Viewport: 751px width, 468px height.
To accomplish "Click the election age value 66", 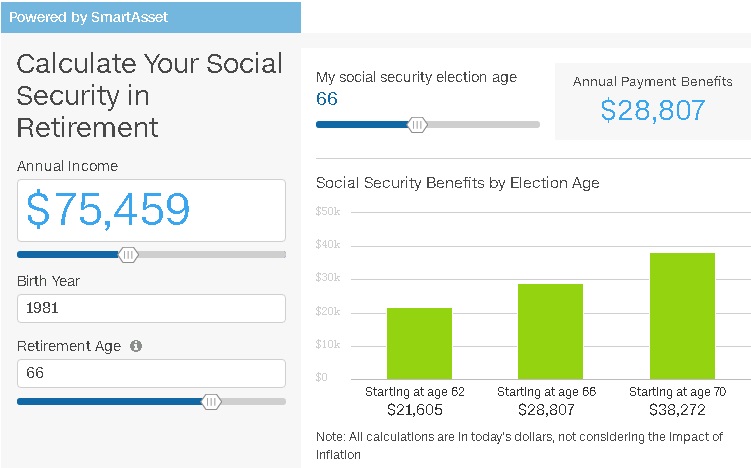I will click(x=327, y=98).
